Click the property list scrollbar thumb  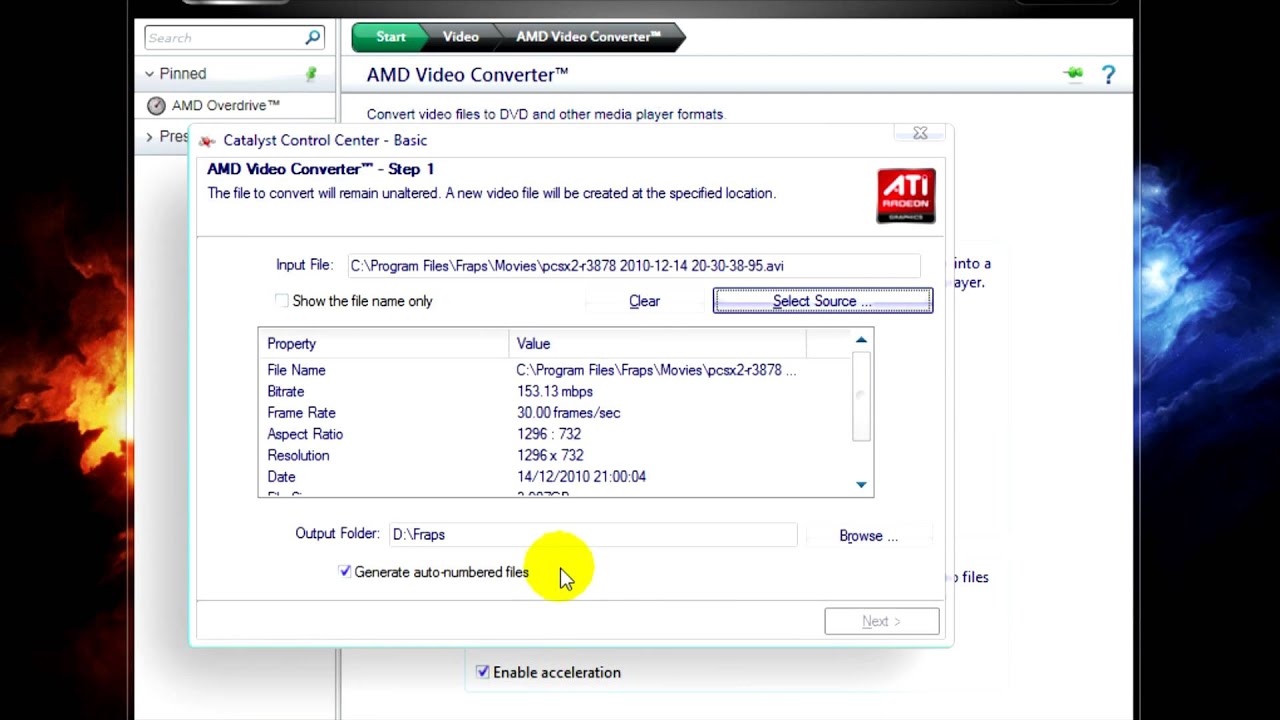(x=861, y=396)
